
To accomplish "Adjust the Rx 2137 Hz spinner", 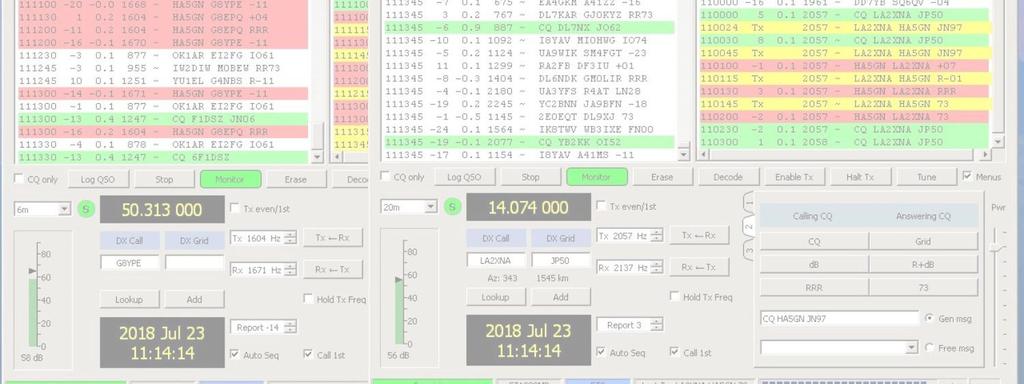I will pos(657,267).
